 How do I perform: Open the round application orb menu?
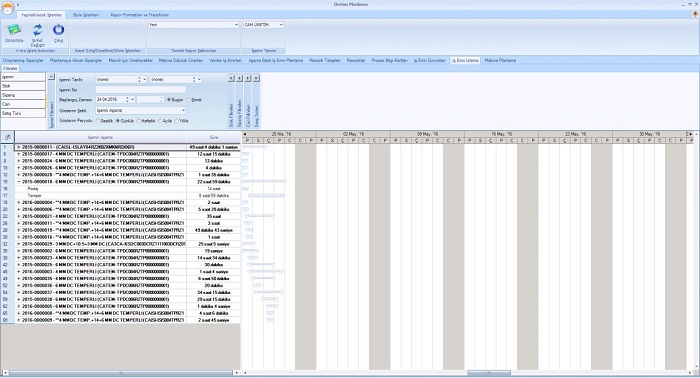[x=8, y=8]
